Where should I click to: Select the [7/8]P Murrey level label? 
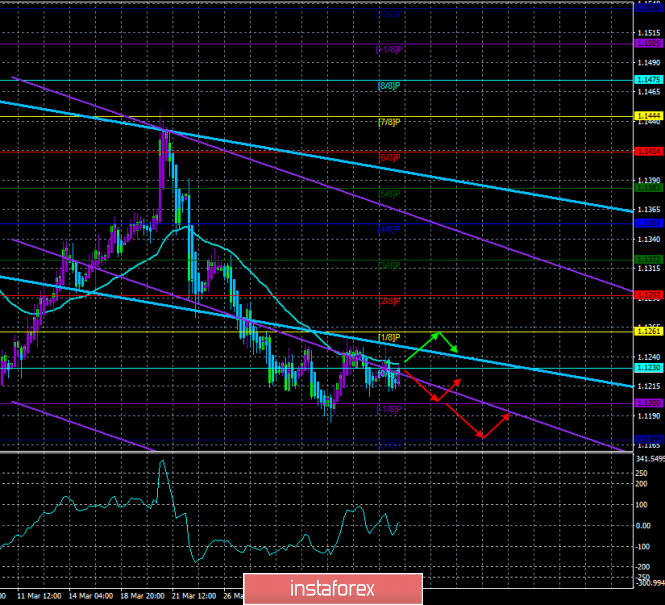click(x=389, y=123)
